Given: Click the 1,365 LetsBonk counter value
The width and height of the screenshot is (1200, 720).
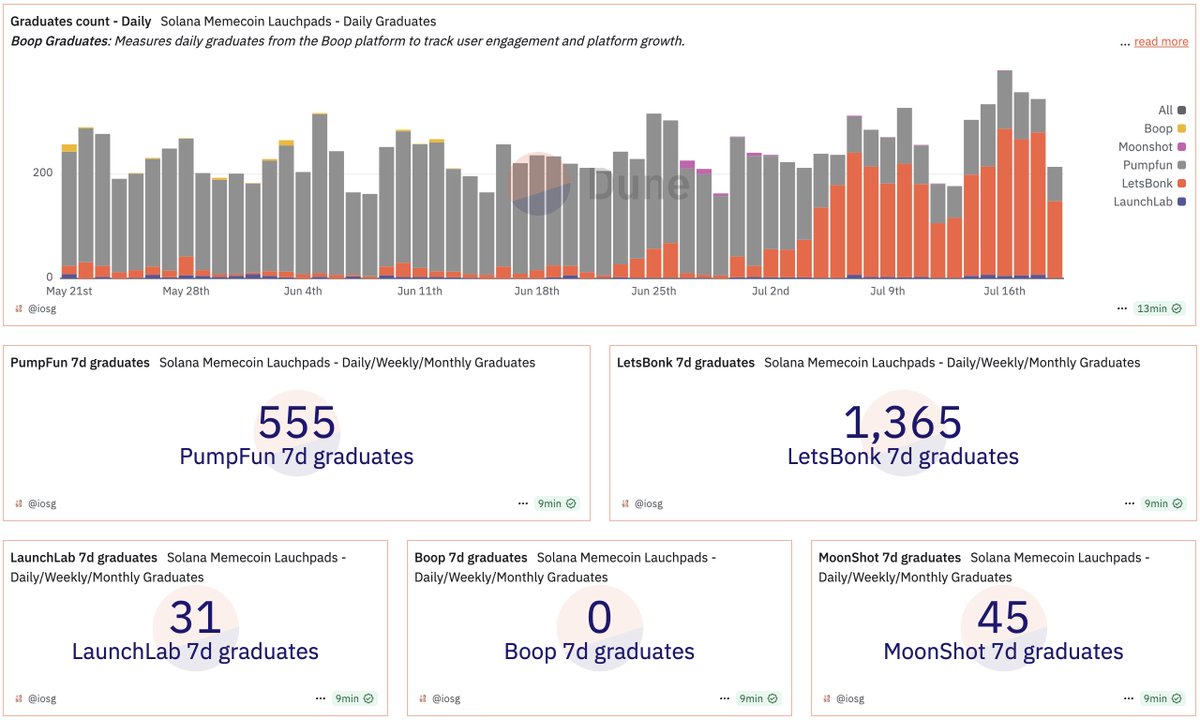Looking at the screenshot, I should pyautogui.click(x=903, y=423).
